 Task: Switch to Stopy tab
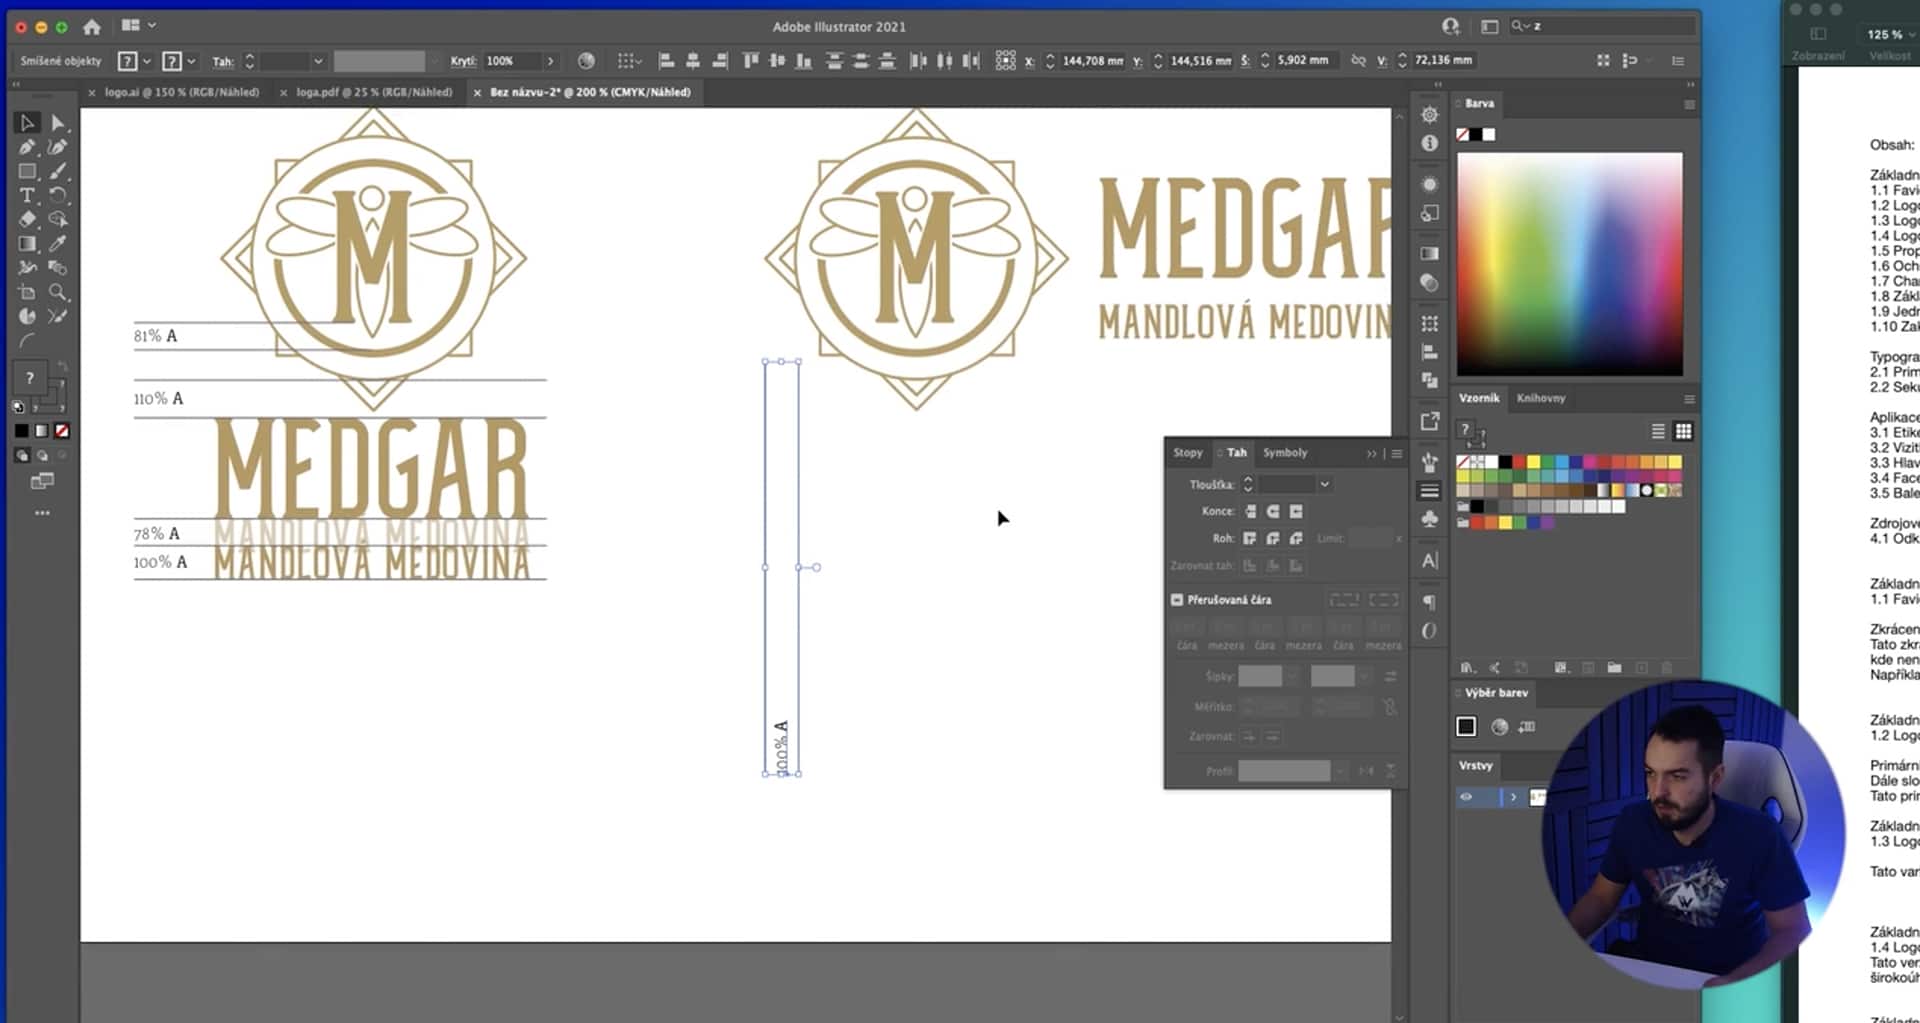(1188, 453)
